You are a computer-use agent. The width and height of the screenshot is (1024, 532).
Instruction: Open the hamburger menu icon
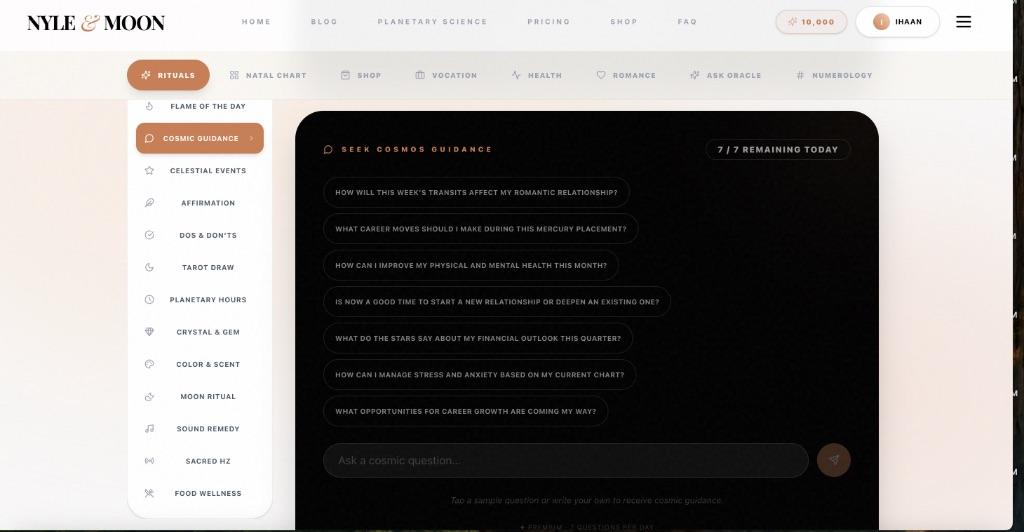pyautogui.click(x=963, y=22)
